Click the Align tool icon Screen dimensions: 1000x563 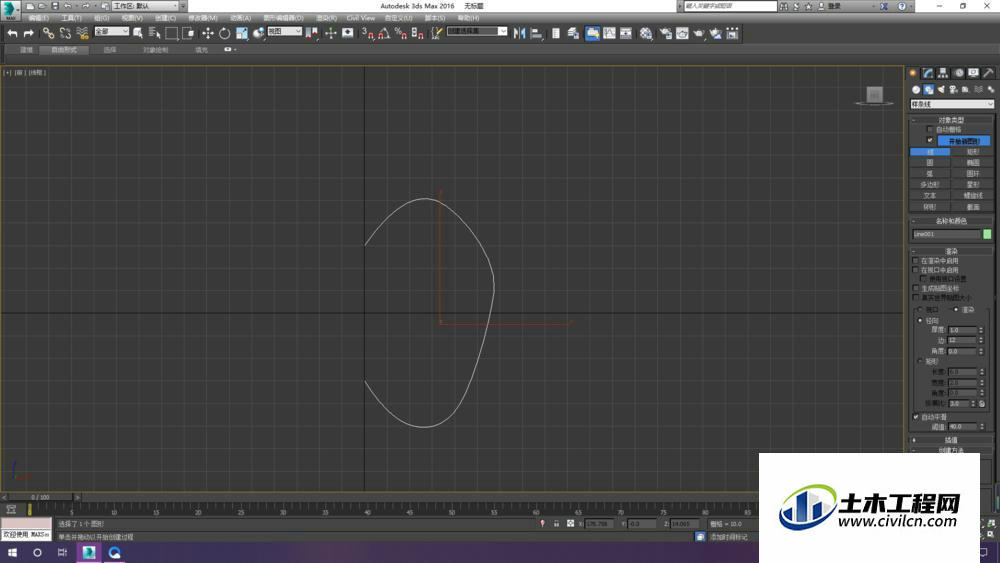pos(536,33)
